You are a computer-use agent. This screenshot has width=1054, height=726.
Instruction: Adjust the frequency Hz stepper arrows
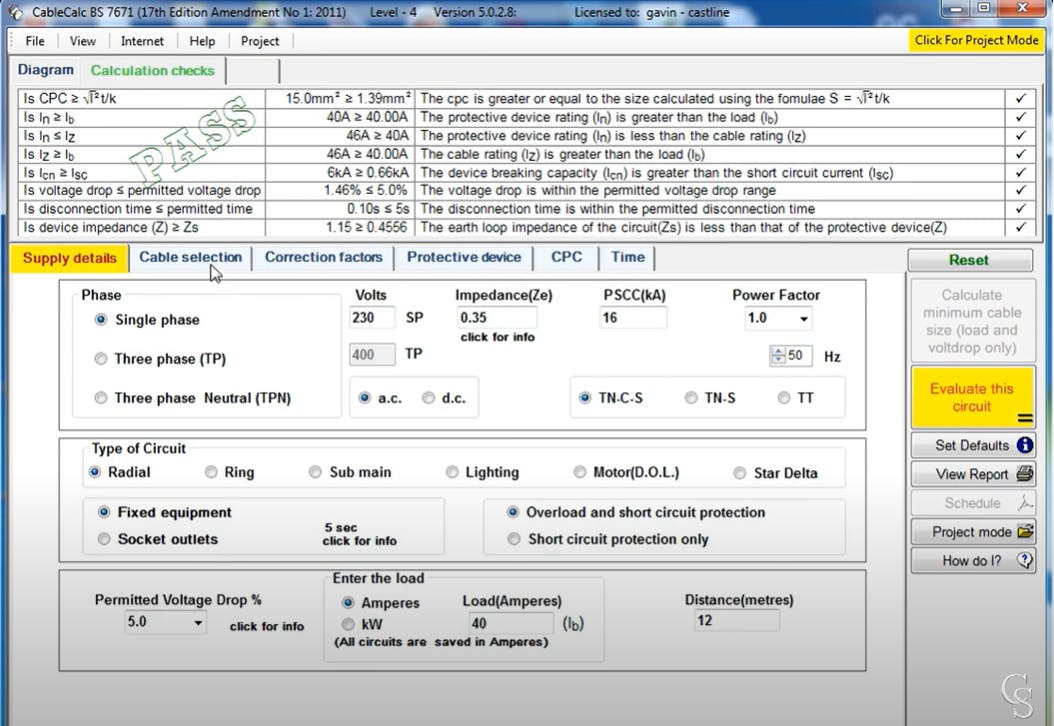776,355
